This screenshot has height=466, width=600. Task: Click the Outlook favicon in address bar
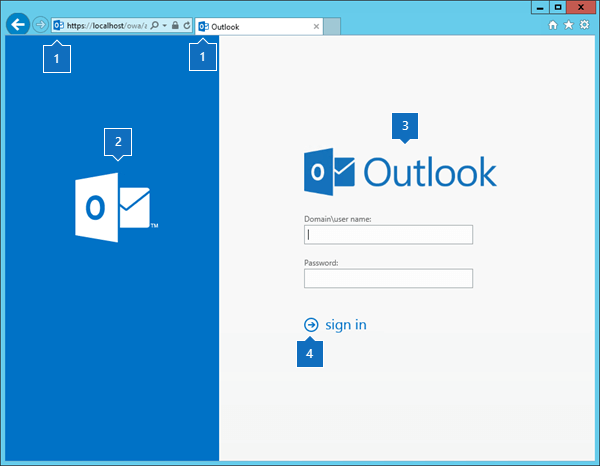coord(59,25)
